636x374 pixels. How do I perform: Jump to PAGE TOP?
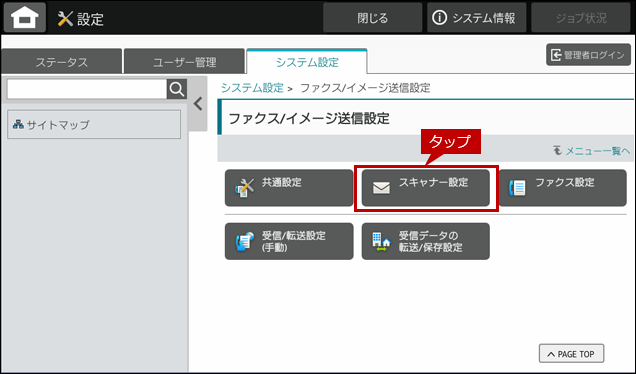tap(571, 354)
